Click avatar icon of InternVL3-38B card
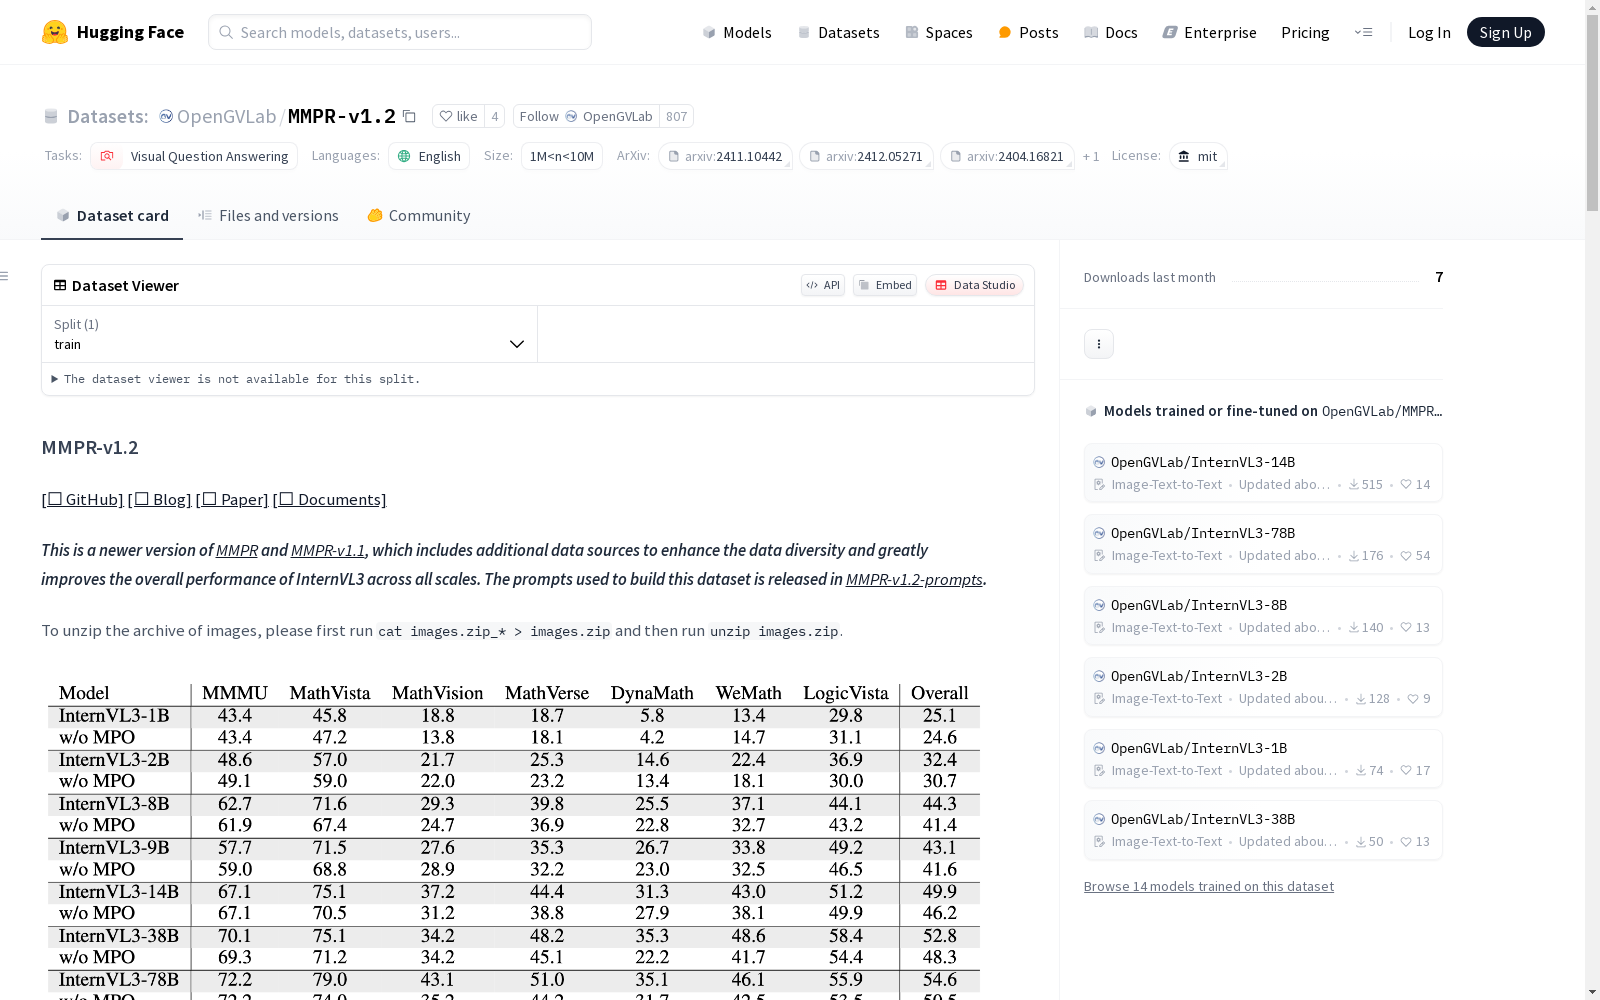Viewport: 1600px width, 1000px height. [1099, 819]
